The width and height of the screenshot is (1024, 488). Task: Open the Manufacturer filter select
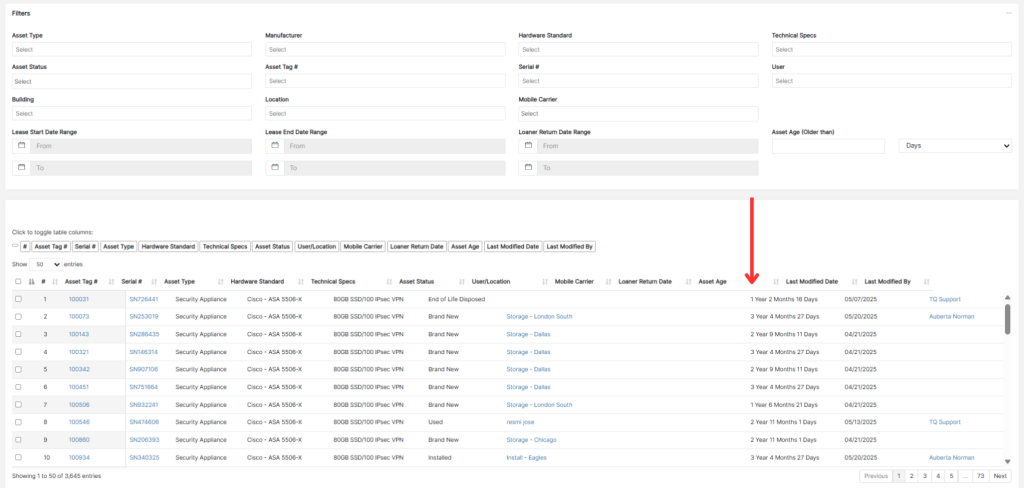click(x=385, y=50)
